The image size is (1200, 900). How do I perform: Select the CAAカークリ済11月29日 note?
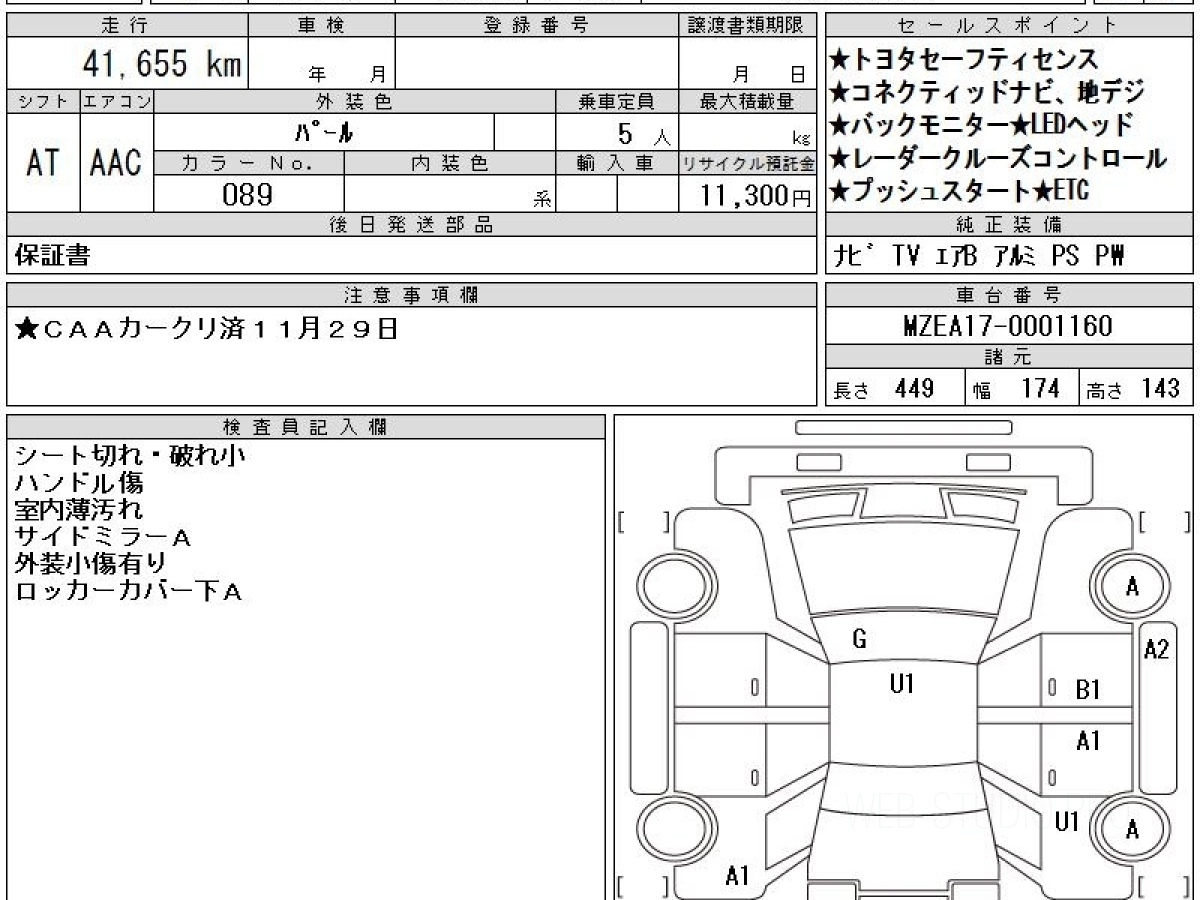click(x=207, y=329)
